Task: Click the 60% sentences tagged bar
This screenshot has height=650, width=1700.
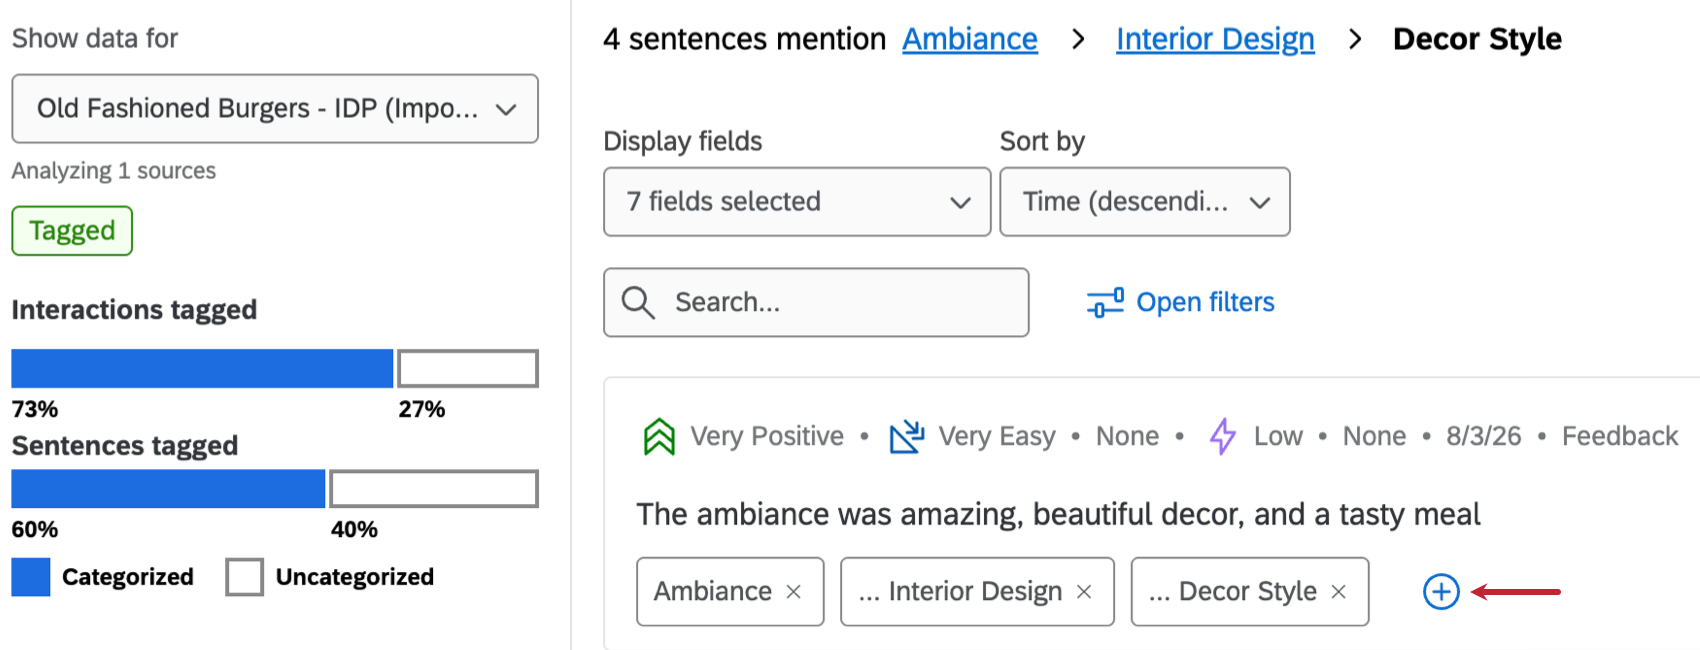Action: 168,489
